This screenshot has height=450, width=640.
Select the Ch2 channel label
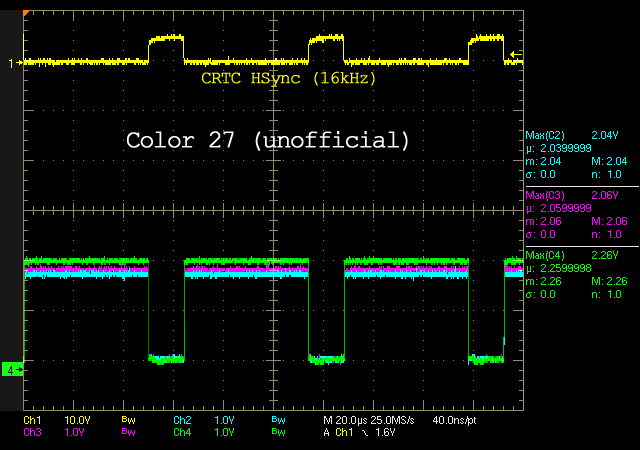click(181, 420)
